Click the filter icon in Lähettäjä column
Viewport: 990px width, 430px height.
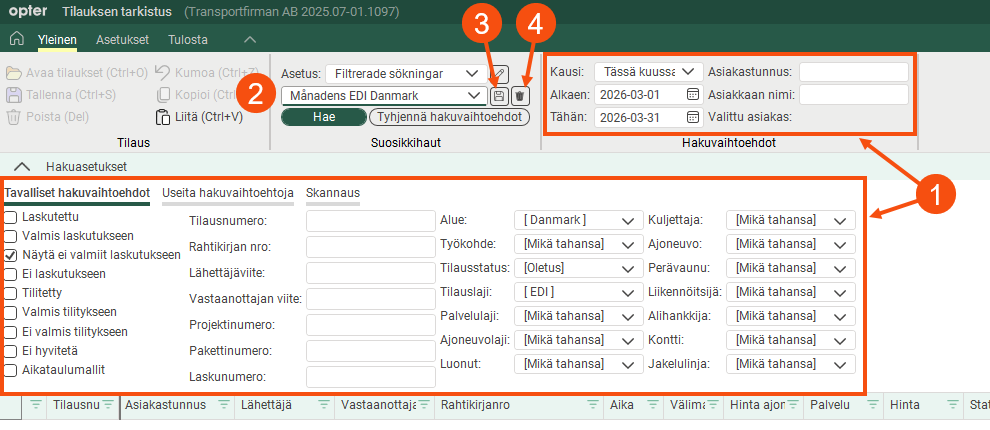[323, 405]
